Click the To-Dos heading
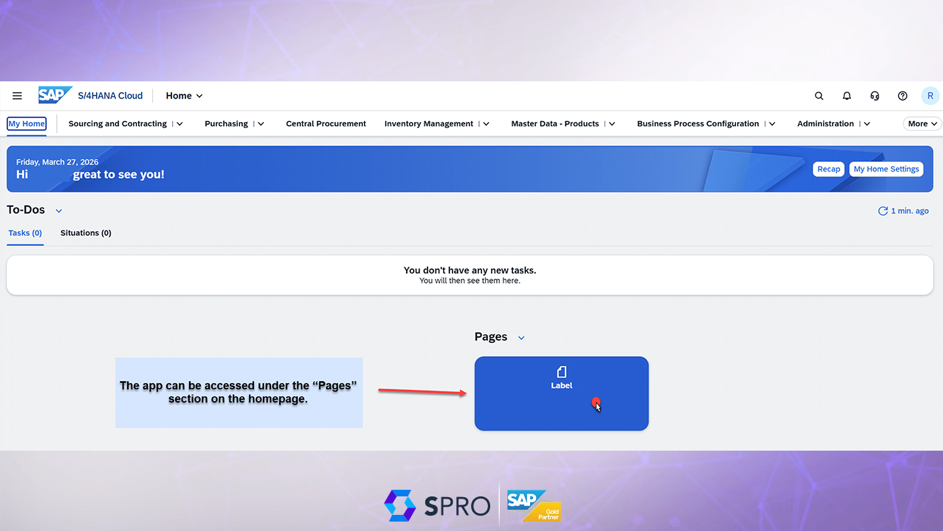This screenshot has width=943, height=531. tap(26, 210)
